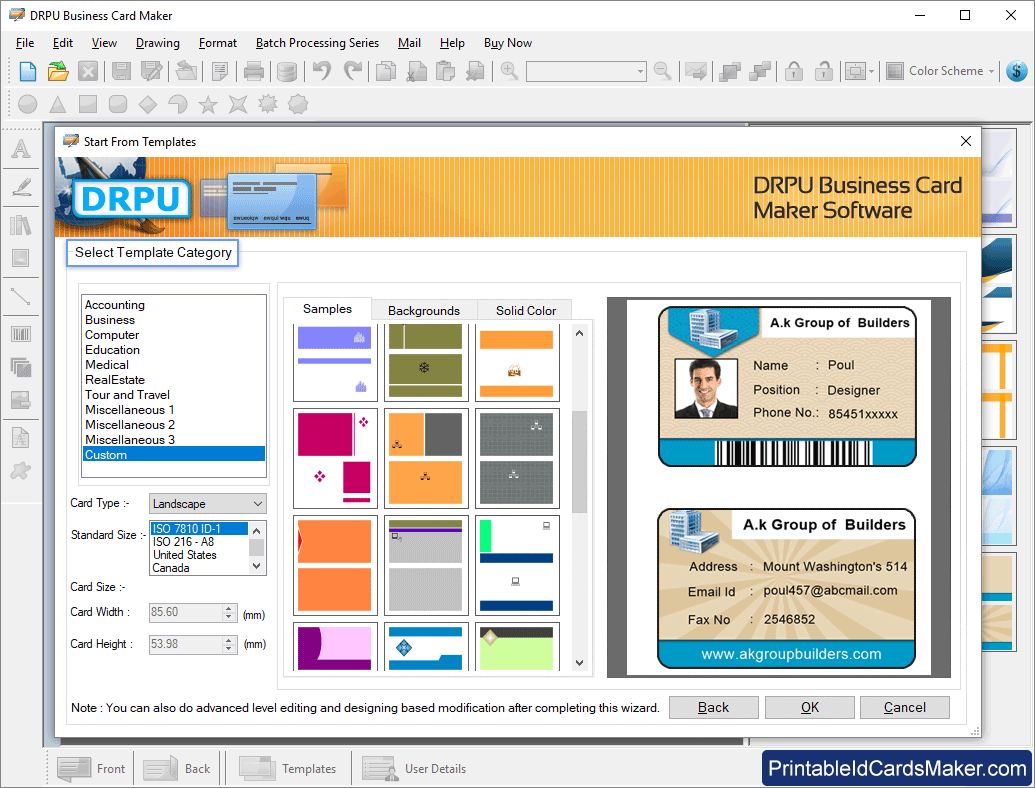Click the Undo arrow icon
Viewport: 1035px width, 788px height.
pos(322,71)
